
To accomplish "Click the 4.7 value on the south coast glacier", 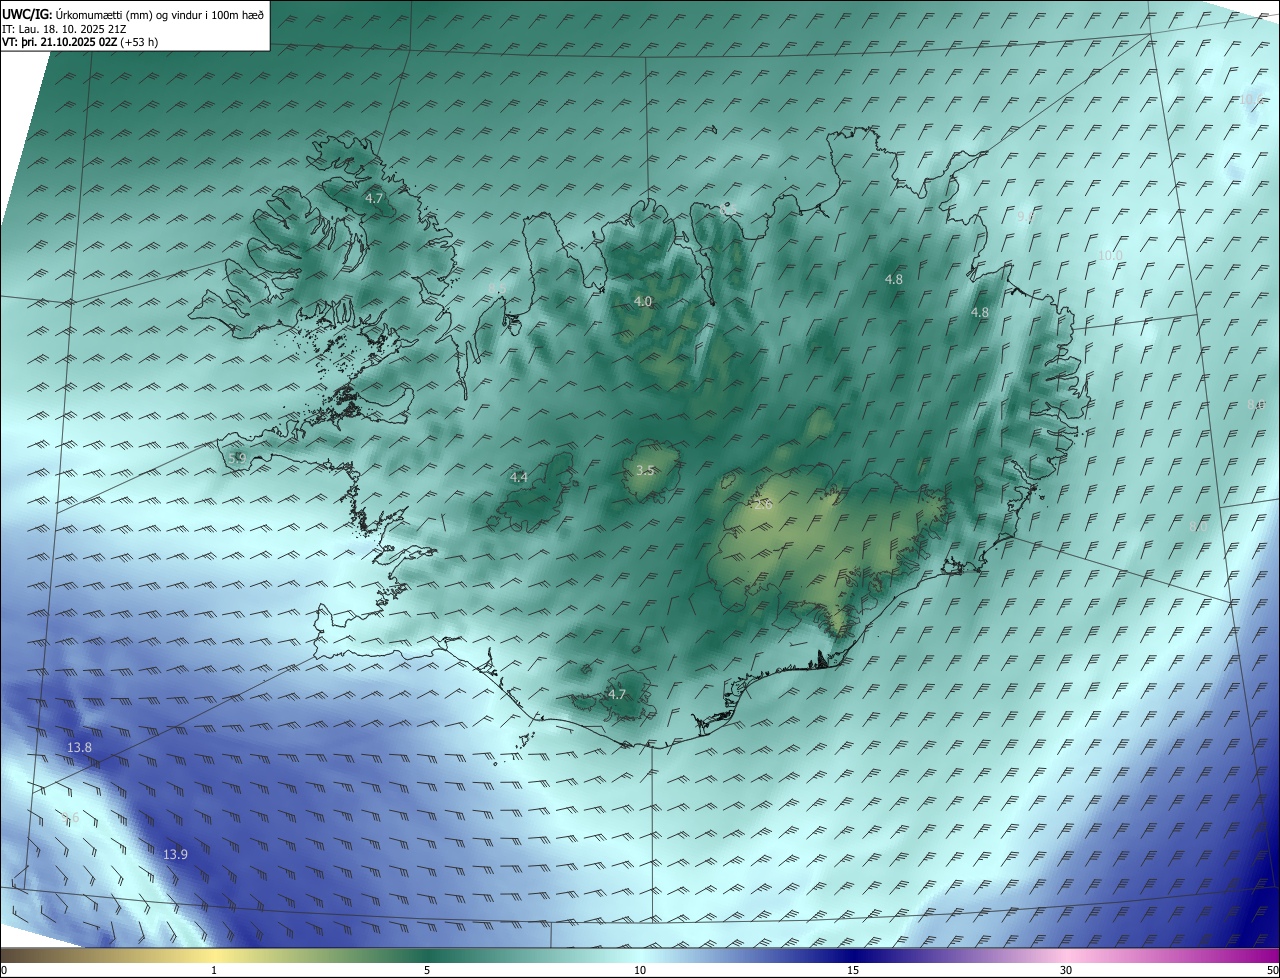I will coord(617,694).
